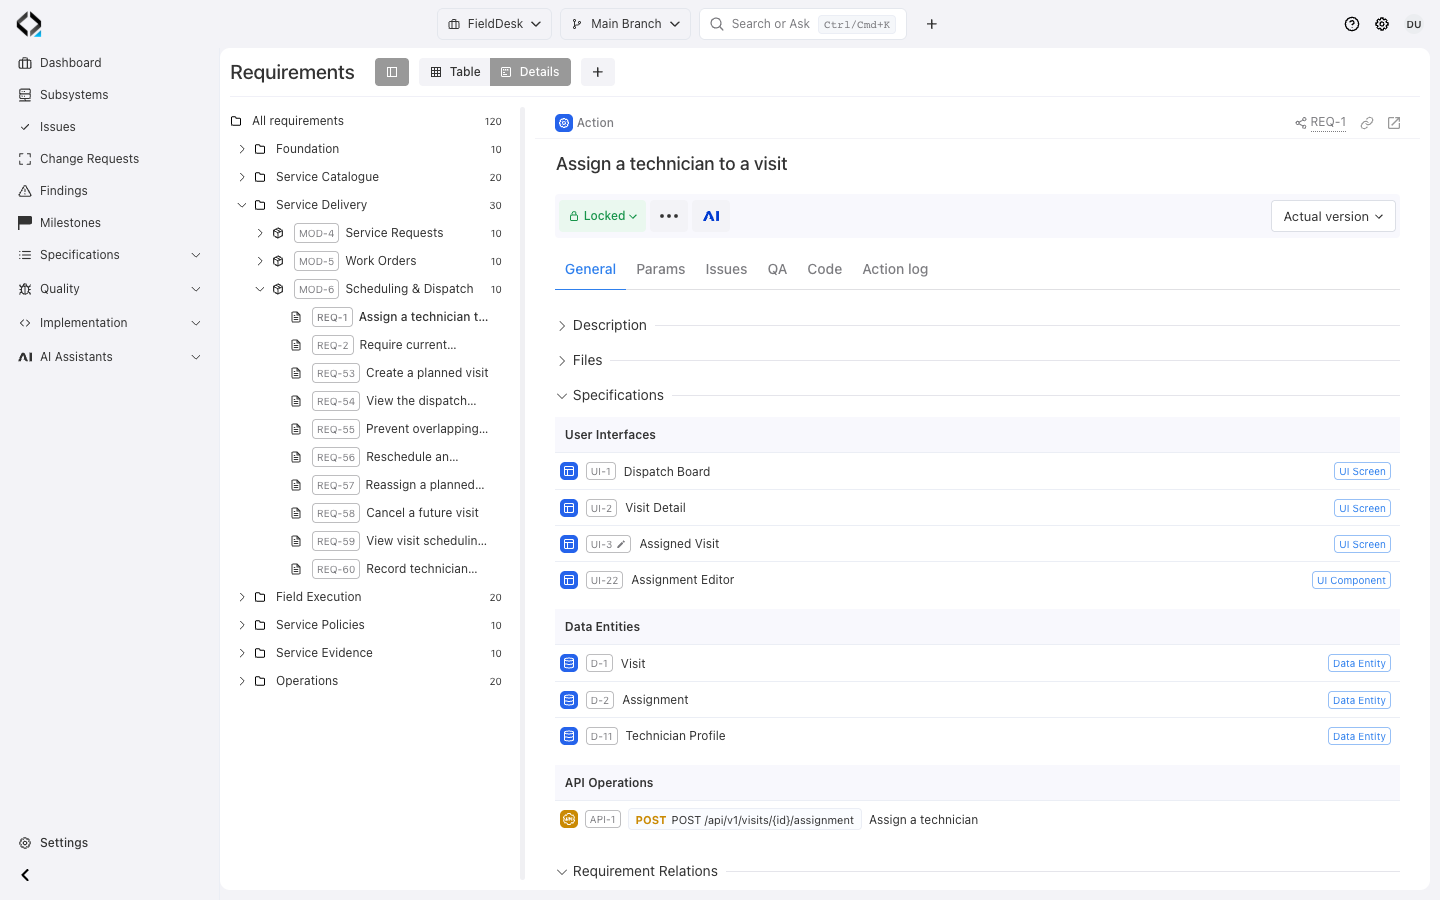Open the Locked status dropdown
Viewport: 1440px width, 900px height.
click(x=602, y=216)
